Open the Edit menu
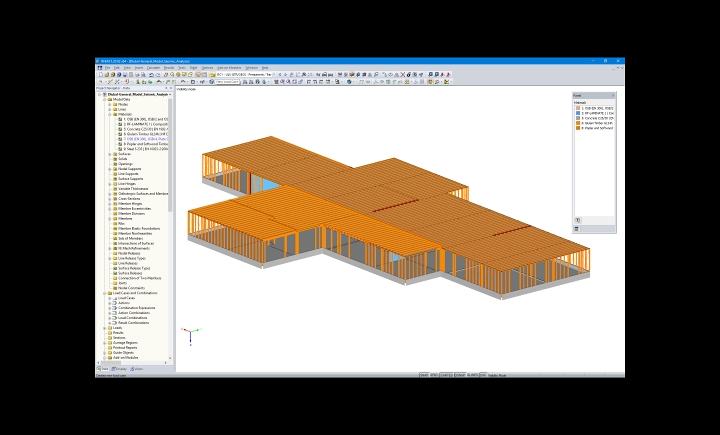The width and height of the screenshot is (720, 435). tap(117, 68)
